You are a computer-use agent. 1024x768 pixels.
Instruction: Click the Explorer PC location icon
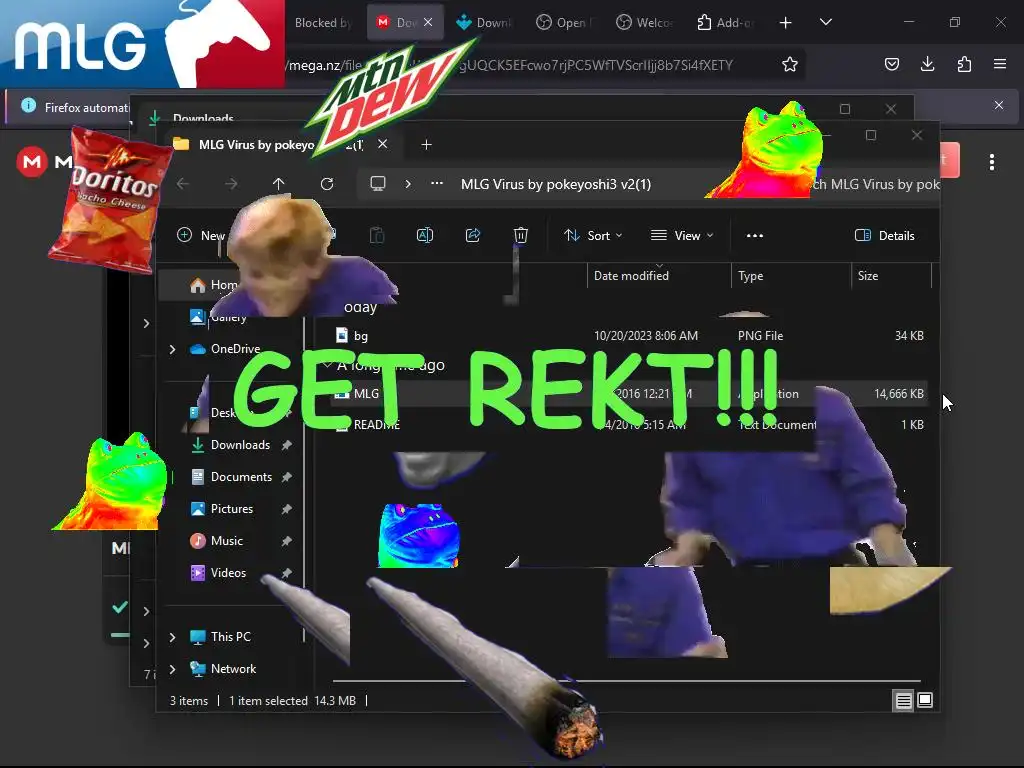point(377,184)
